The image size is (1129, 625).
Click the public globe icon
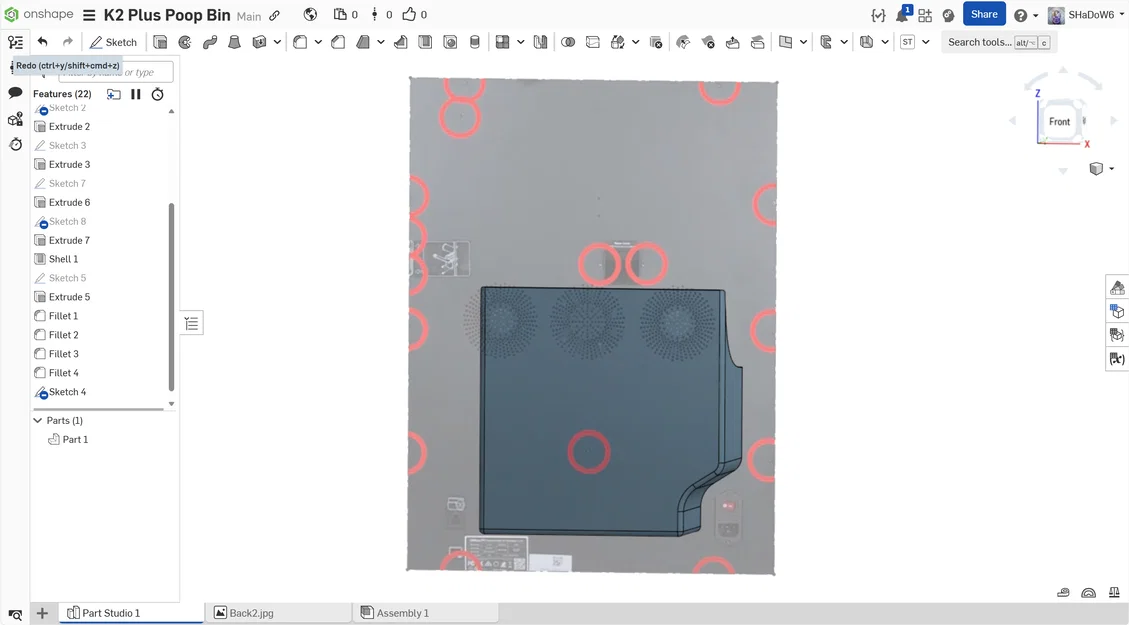pos(310,14)
